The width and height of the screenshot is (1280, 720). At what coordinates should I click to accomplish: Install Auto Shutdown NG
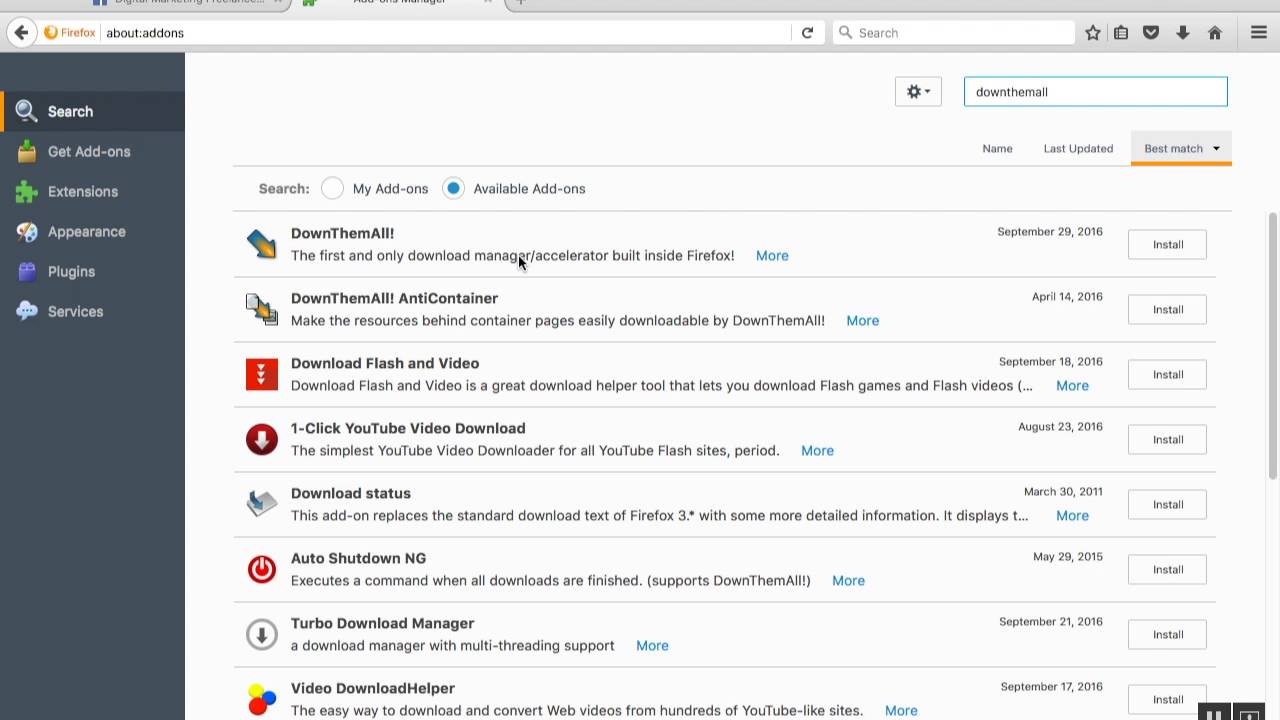[1167, 569]
